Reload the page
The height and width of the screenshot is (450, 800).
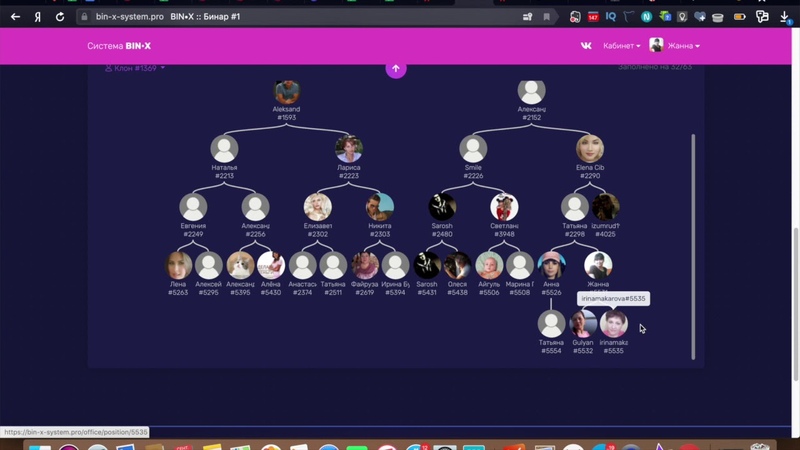pos(60,17)
